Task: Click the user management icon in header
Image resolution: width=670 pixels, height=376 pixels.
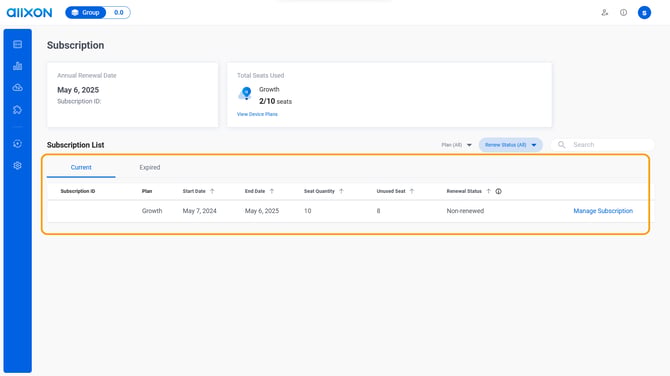Action: point(605,12)
